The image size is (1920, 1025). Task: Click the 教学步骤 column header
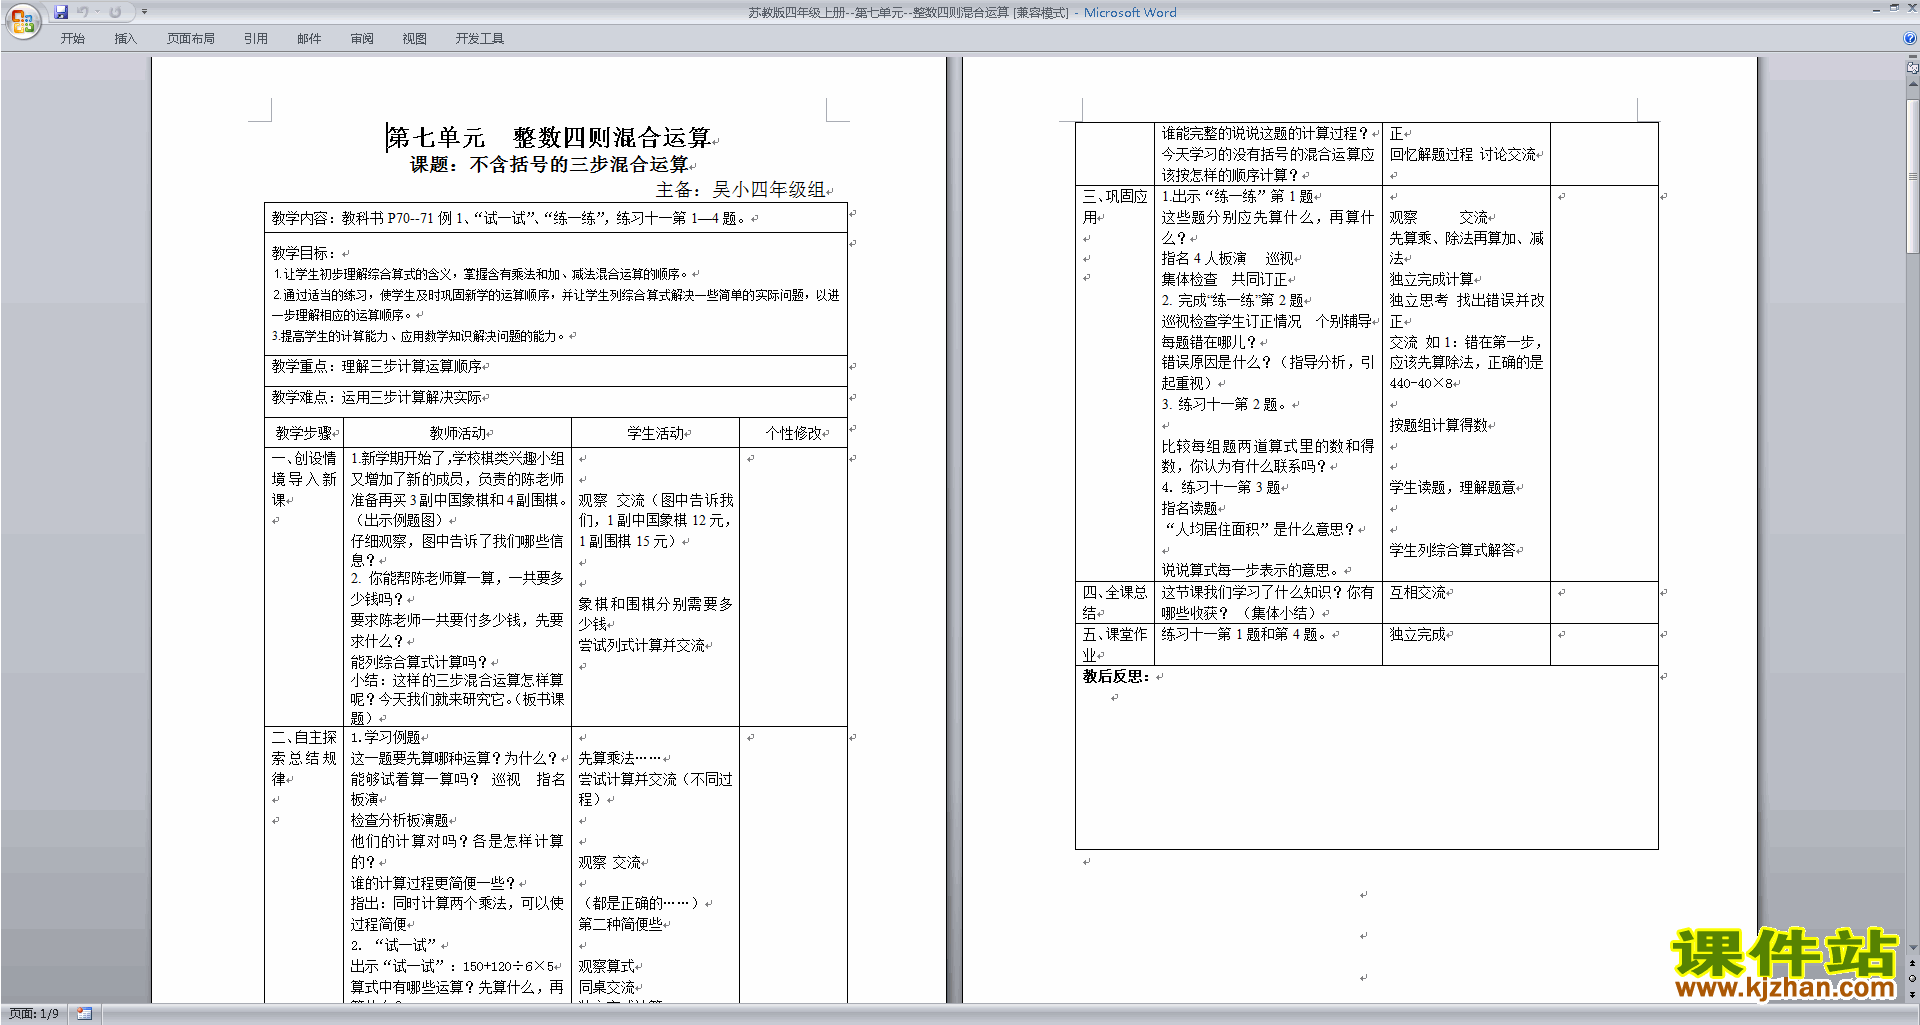(x=304, y=433)
